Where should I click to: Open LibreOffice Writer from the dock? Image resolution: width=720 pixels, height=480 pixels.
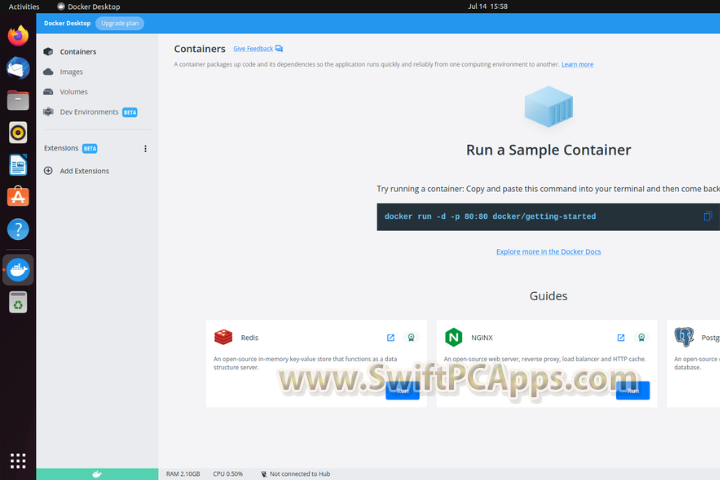[18, 164]
